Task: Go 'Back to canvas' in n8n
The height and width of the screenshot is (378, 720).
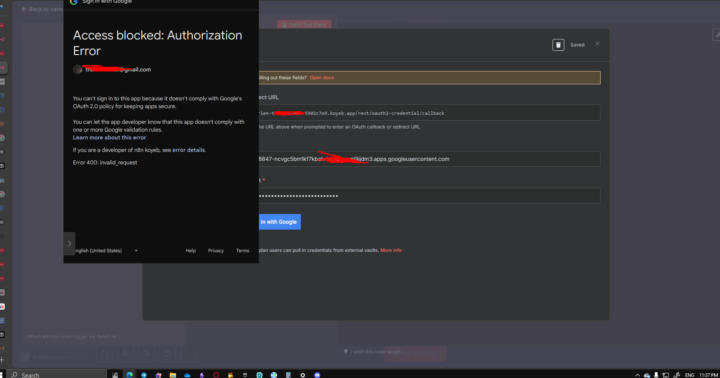Action: pos(42,9)
